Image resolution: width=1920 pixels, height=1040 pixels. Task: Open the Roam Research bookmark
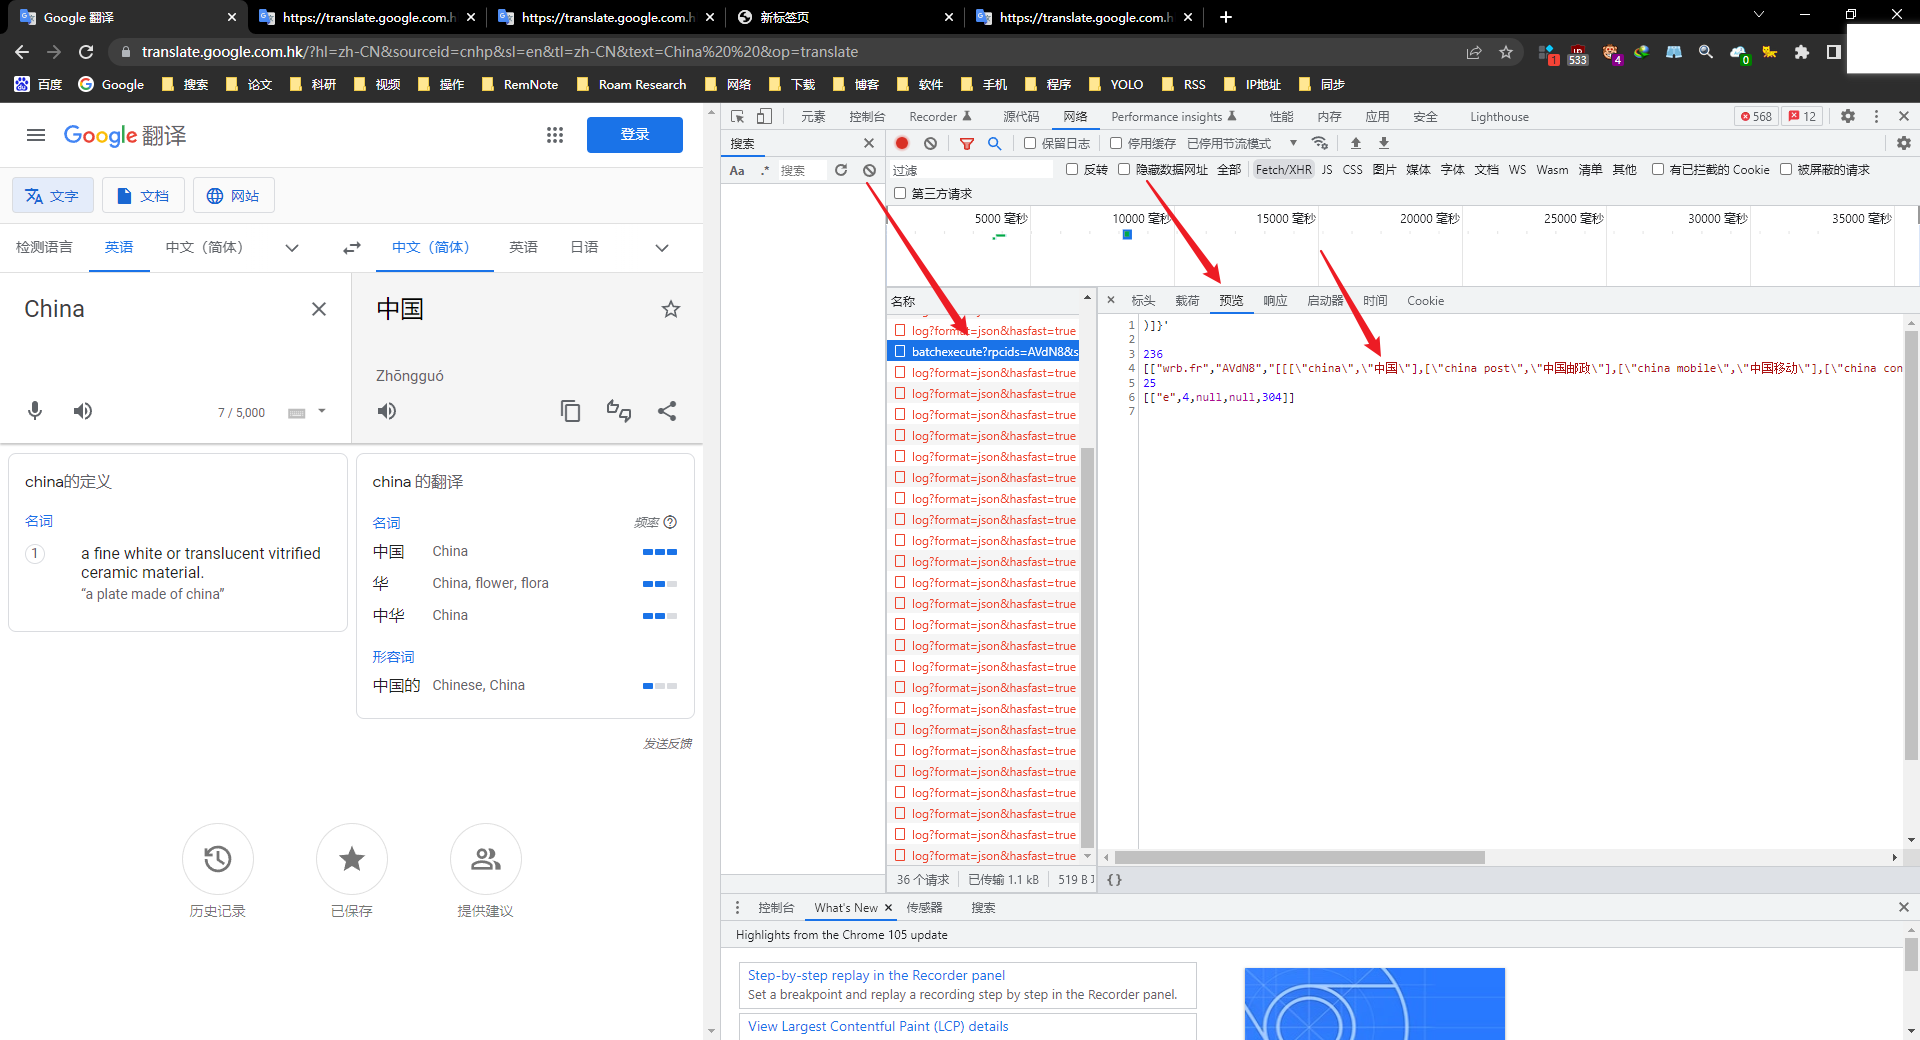[632, 84]
